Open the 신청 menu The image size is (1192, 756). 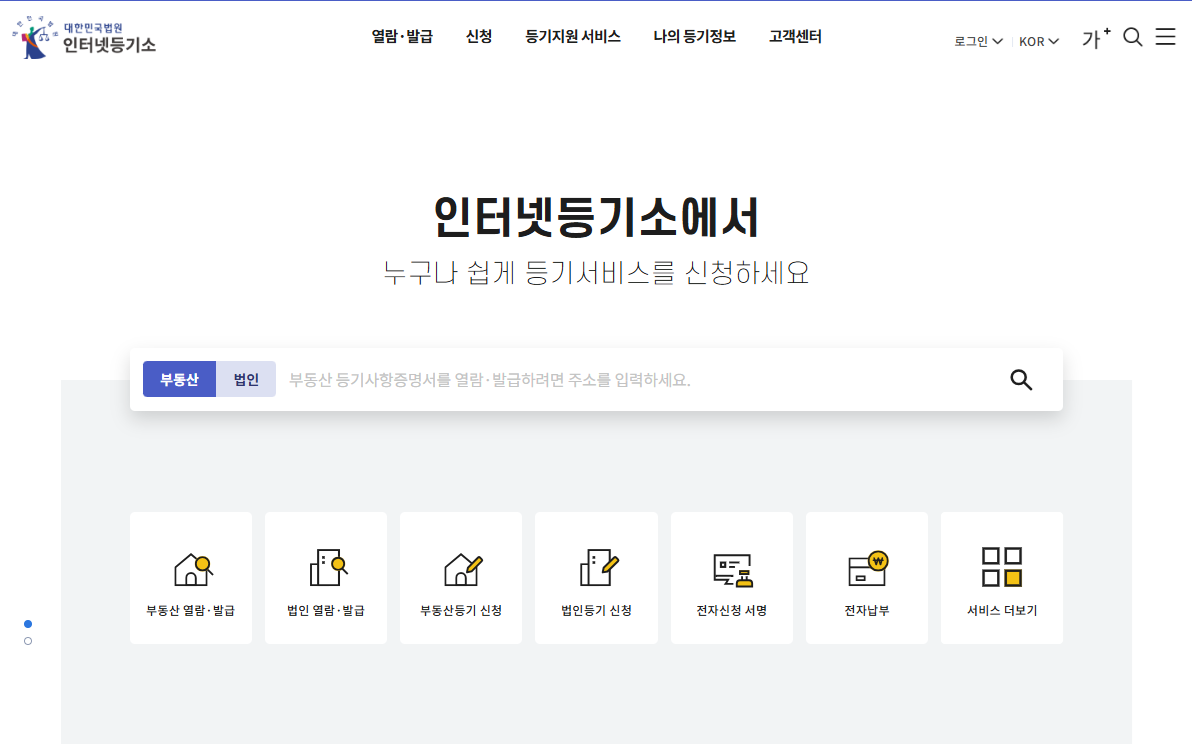click(479, 37)
